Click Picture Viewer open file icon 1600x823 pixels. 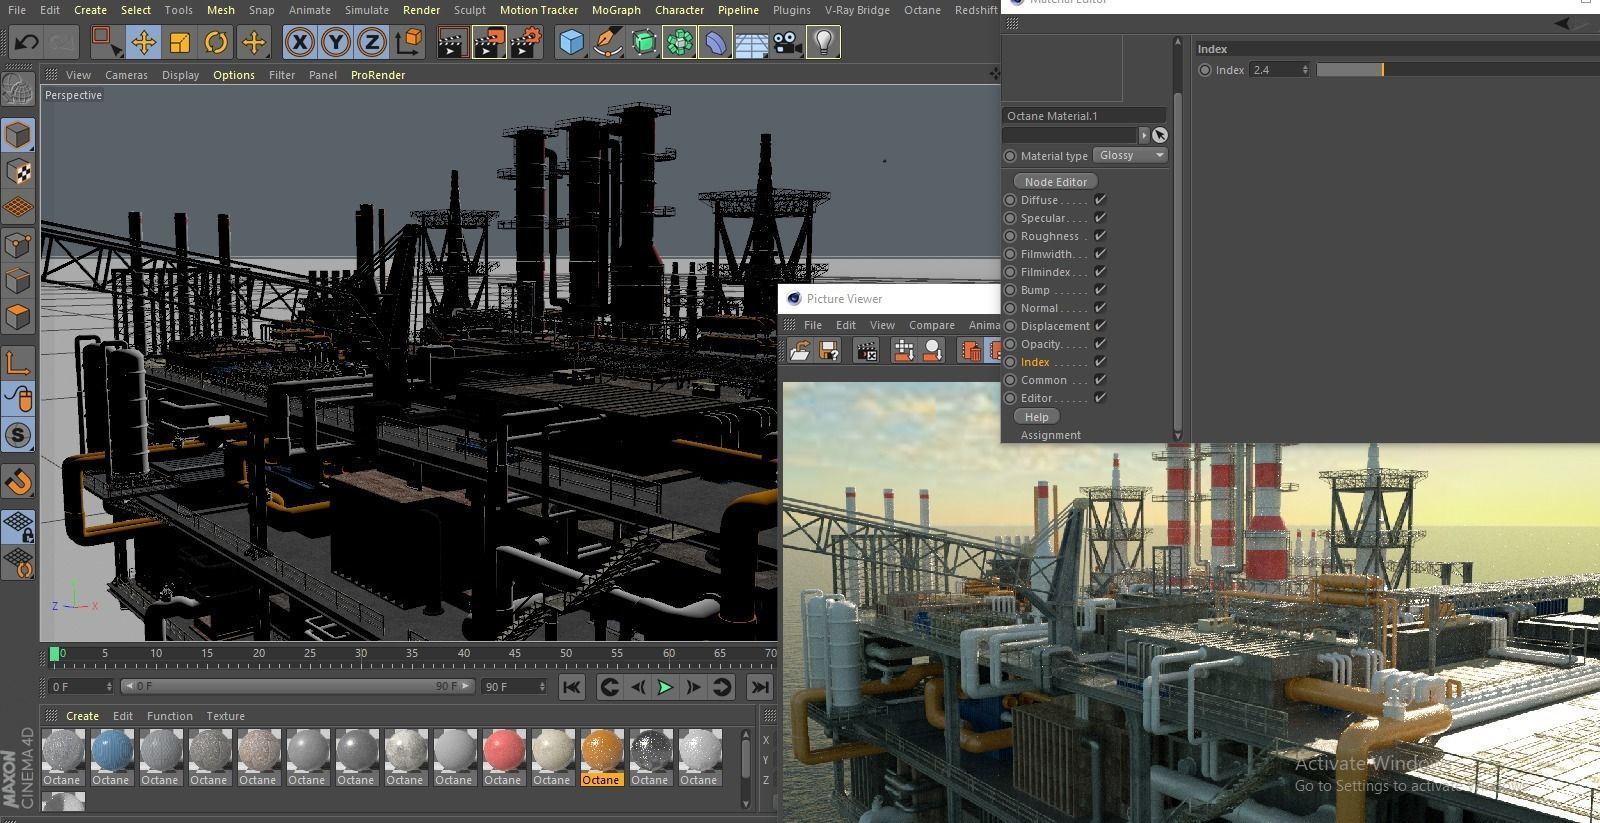click(799, 351)
